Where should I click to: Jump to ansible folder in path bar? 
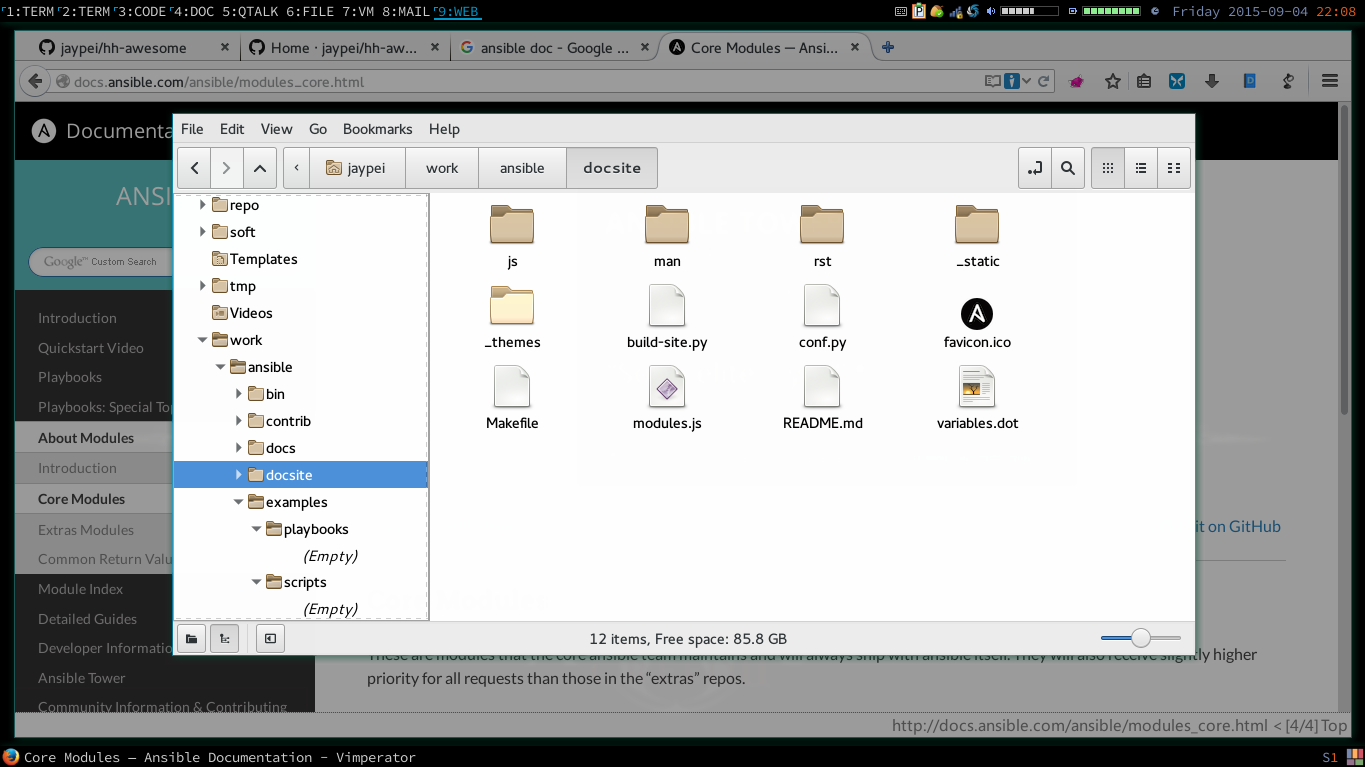coord(522,168)
